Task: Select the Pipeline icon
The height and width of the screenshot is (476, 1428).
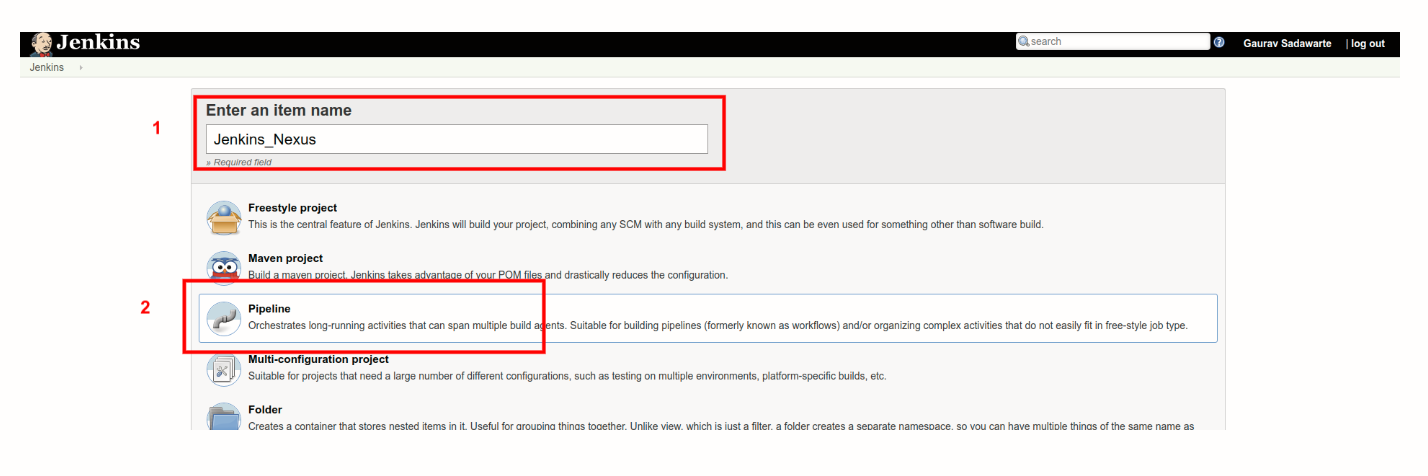Action: (x=223, y=318)
